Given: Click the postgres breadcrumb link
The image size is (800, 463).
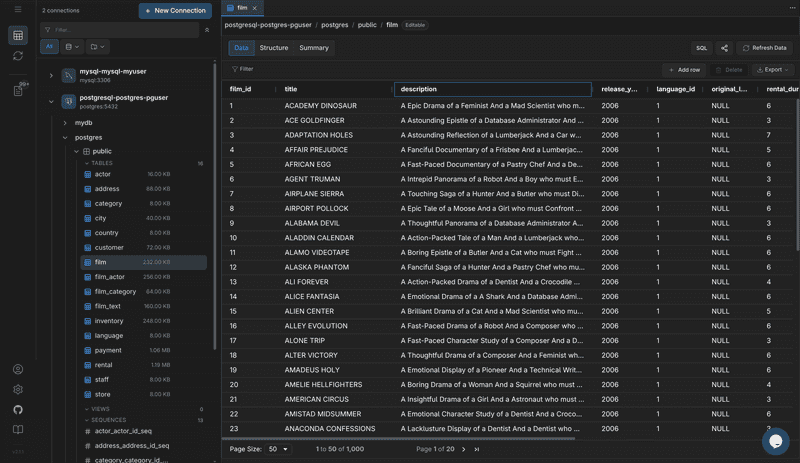Looking at the screenshot, I should [x=335, y=25].
